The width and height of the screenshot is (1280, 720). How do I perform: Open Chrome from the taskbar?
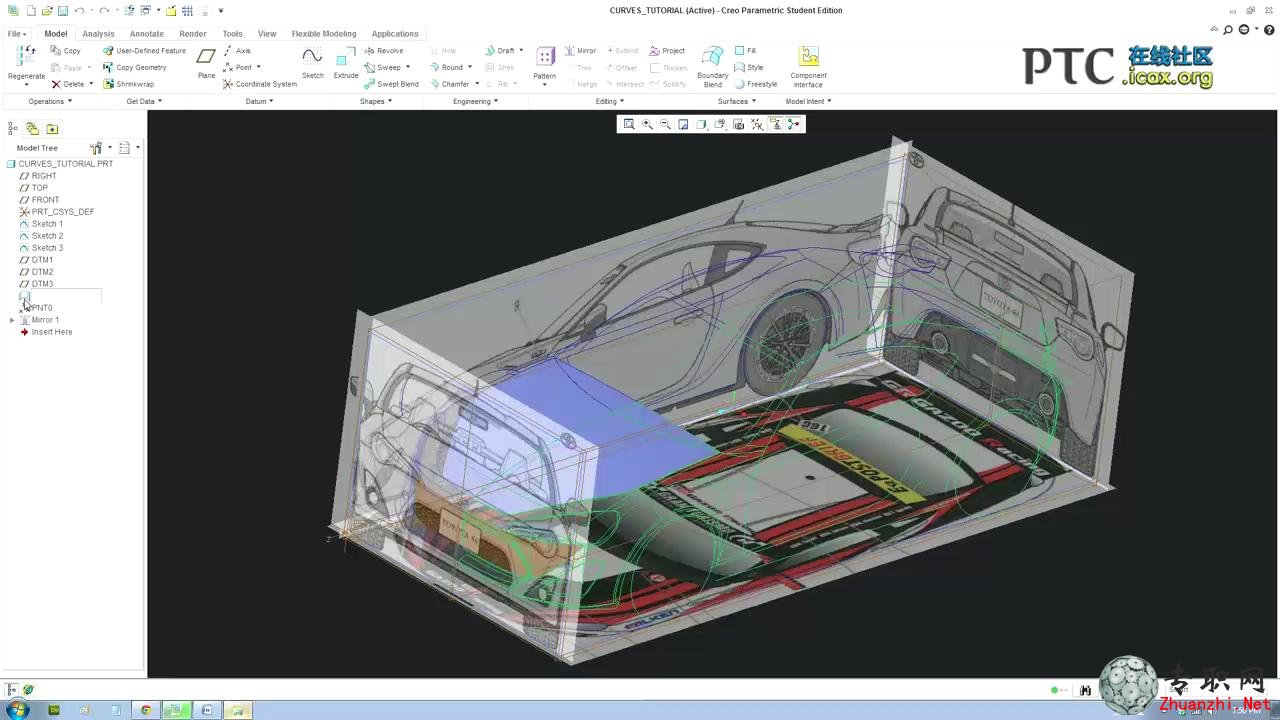pyautogui.click(x=146, y=710)
